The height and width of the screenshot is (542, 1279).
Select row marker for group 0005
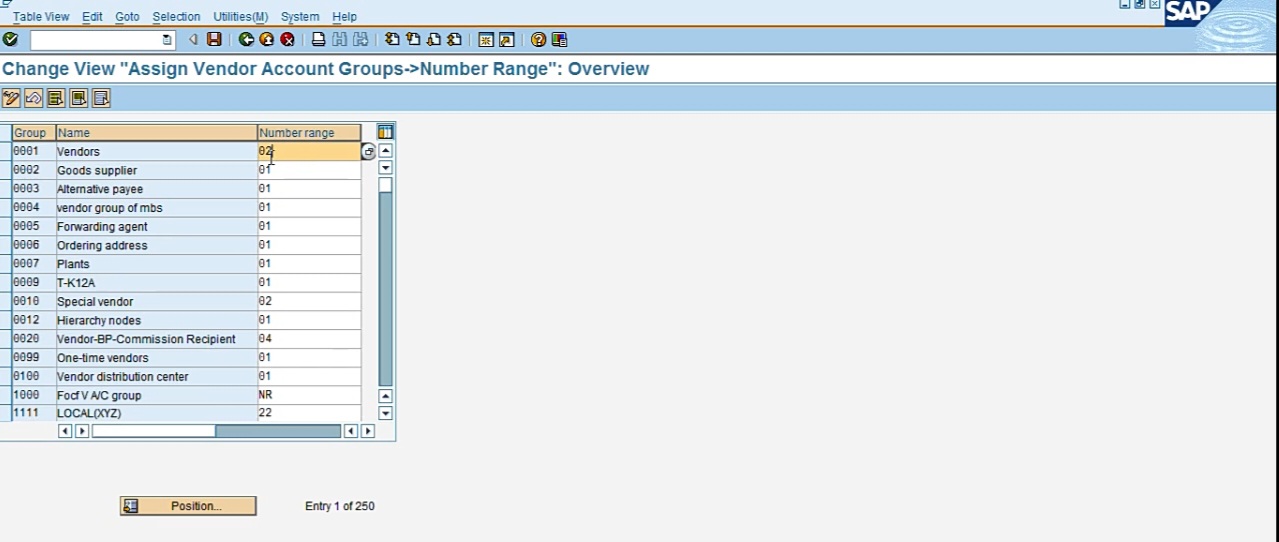5,226
